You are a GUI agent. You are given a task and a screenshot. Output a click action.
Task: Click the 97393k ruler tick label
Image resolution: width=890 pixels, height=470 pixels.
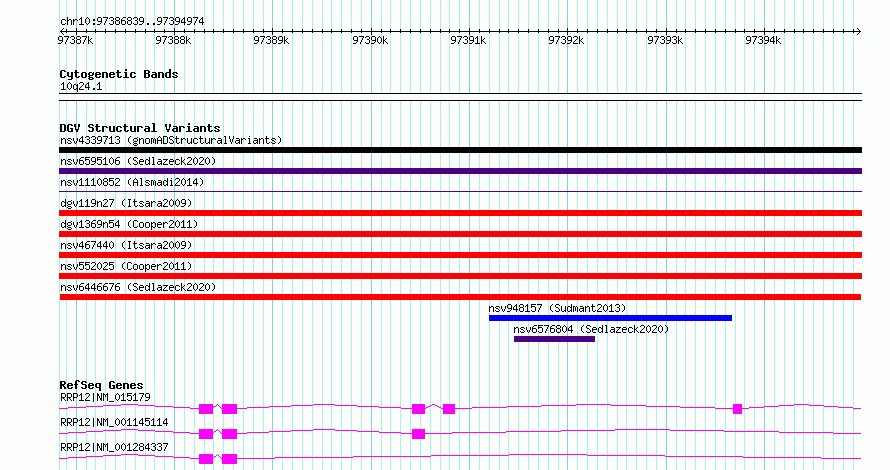pyautogui.click(x=665, y=40)
